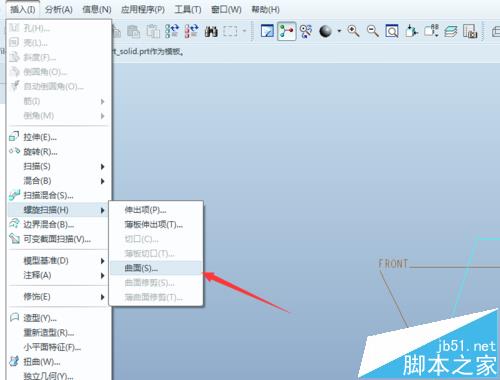Click the Orient Mode icon

(x=306, y=31)
